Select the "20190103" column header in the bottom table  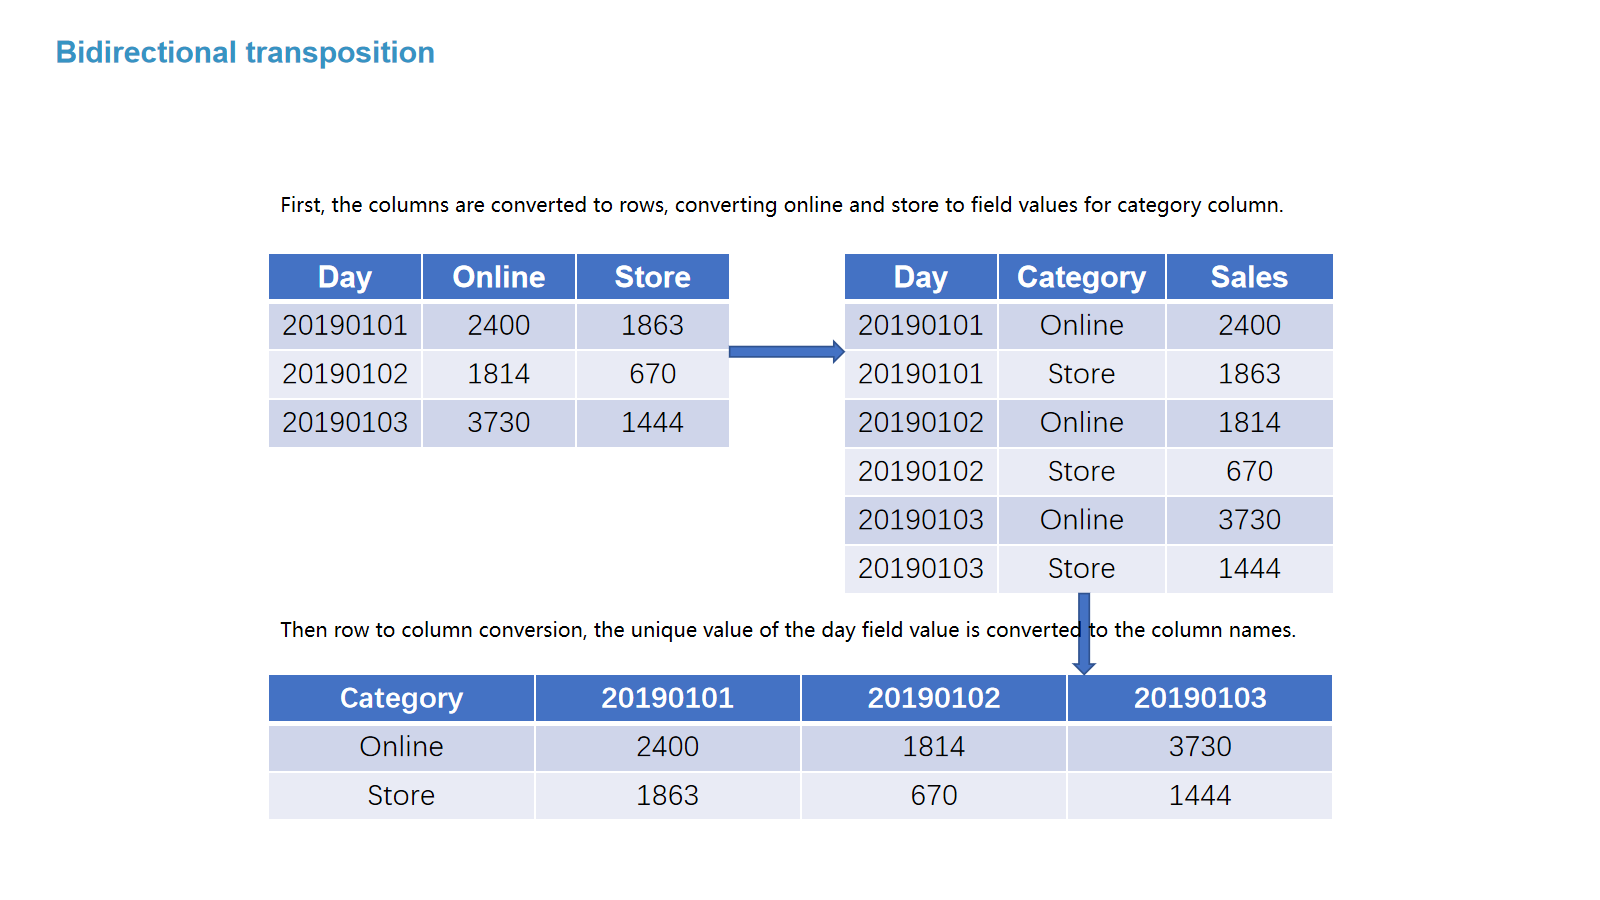[x=1199, y=698]
